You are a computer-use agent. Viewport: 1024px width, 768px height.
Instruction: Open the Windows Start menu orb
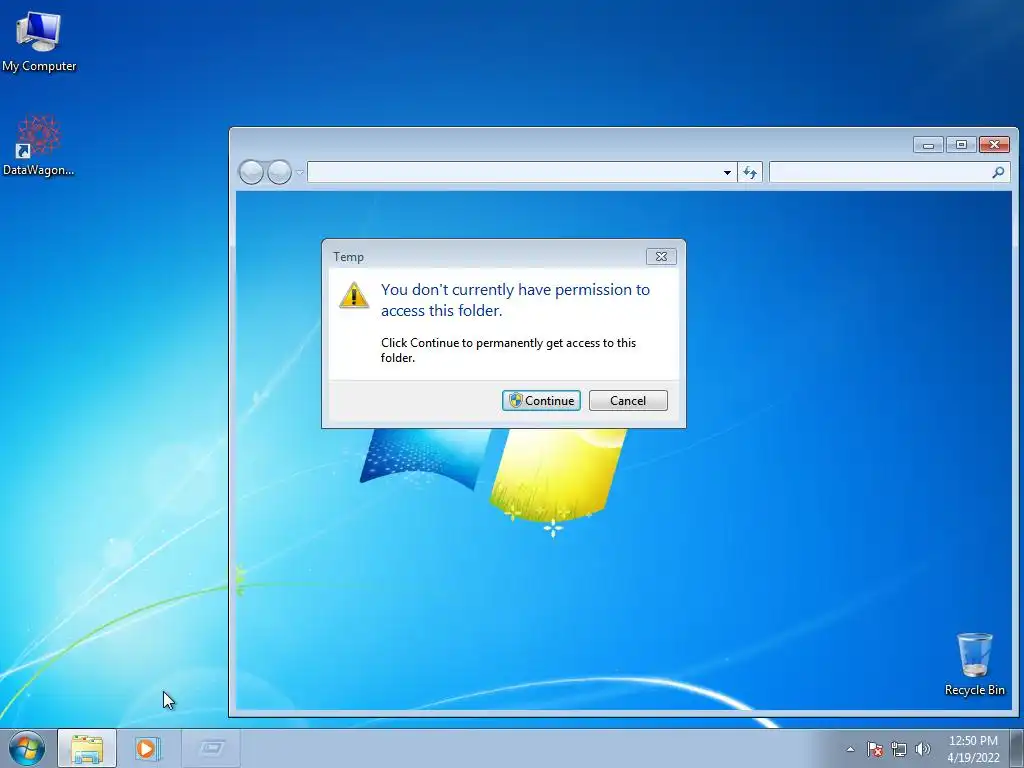[27, 748]
